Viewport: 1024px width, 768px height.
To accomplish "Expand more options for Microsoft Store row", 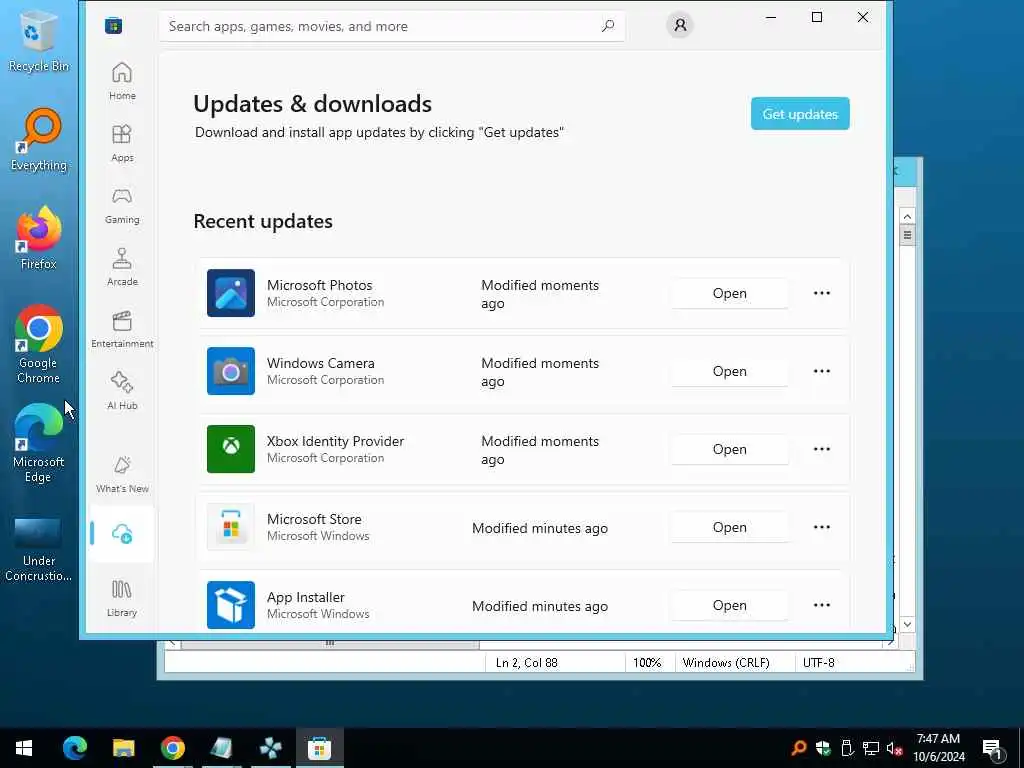I will (x=822, y=527).
